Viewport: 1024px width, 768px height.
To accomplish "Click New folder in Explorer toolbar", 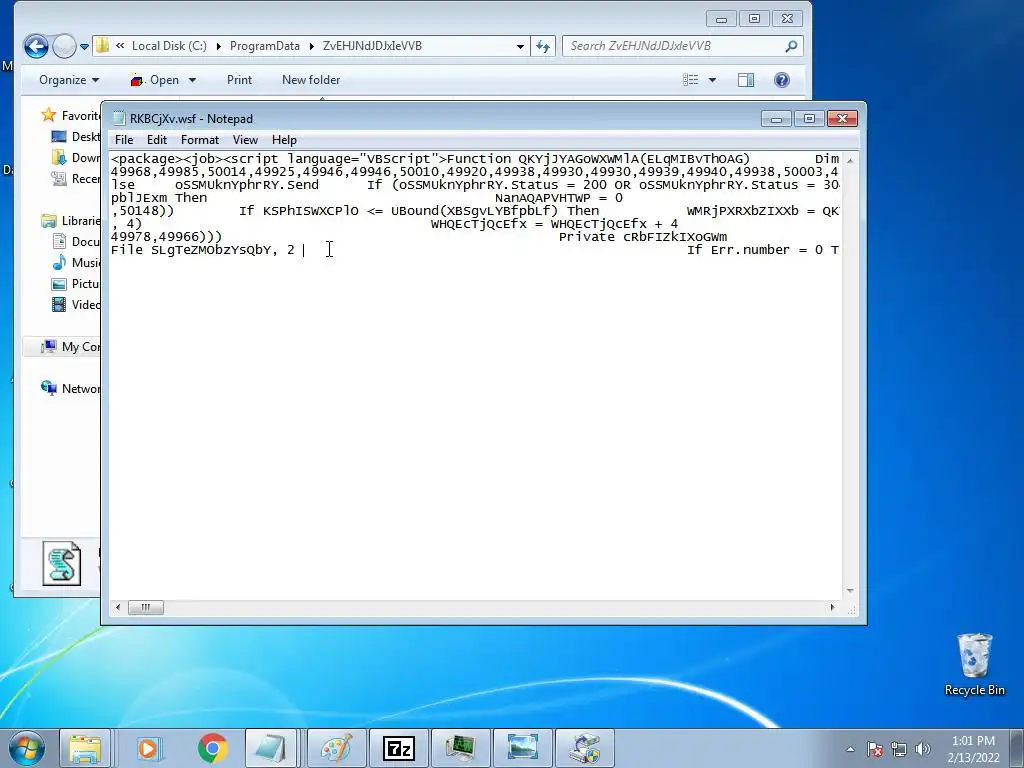I will click(311, 80).
